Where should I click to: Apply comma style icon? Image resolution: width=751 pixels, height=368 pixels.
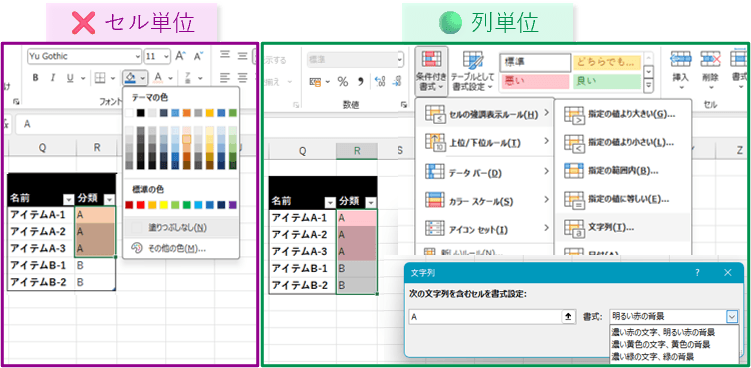pos(361,82)
